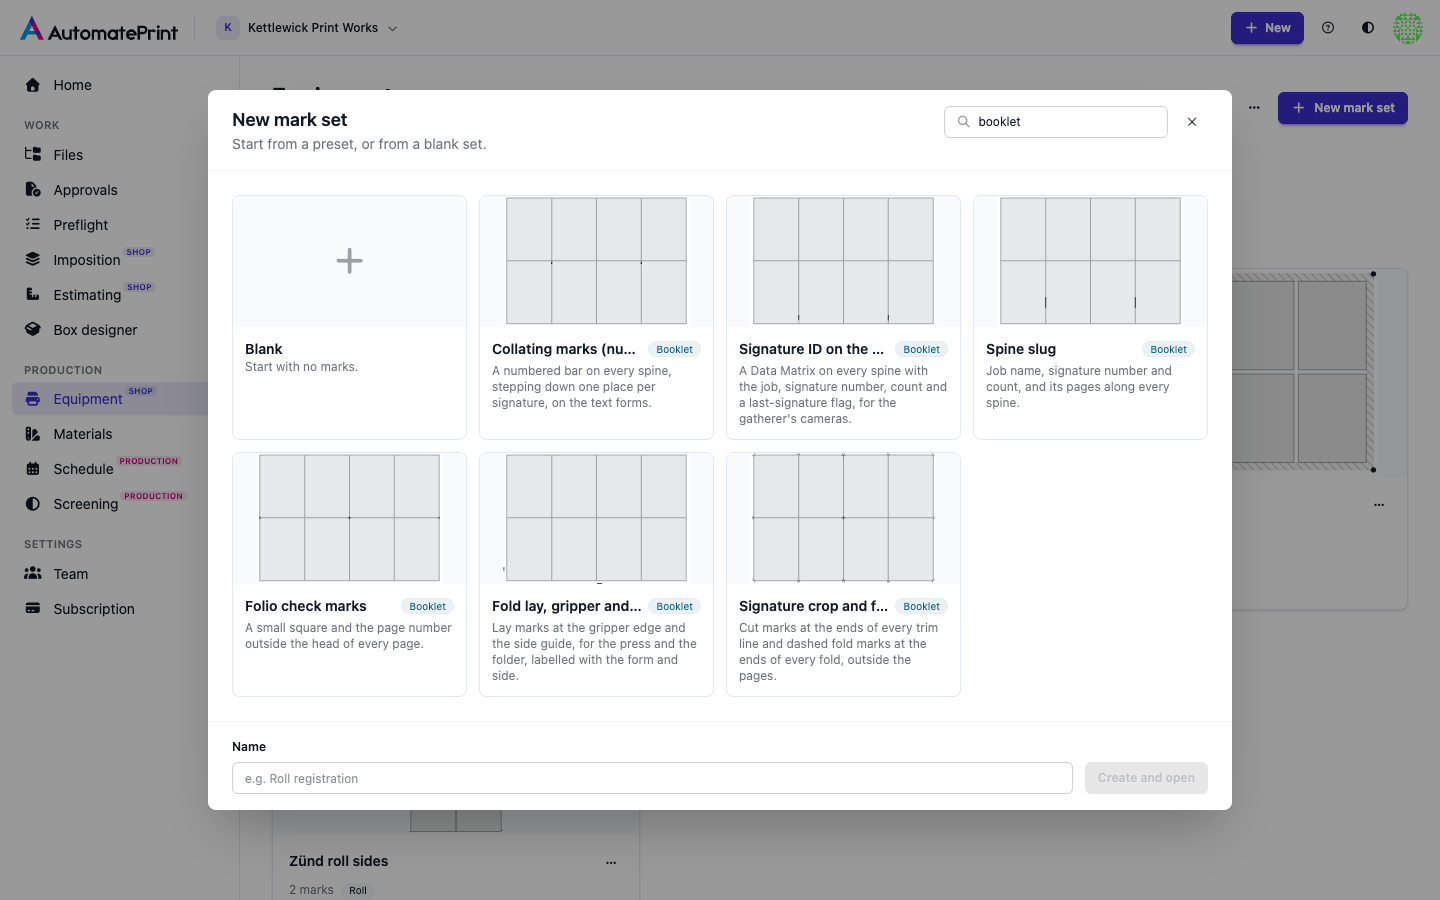Choose the Fold lay, gripper preset thumbnail
1440x900 pixels.
click(596, 518)
